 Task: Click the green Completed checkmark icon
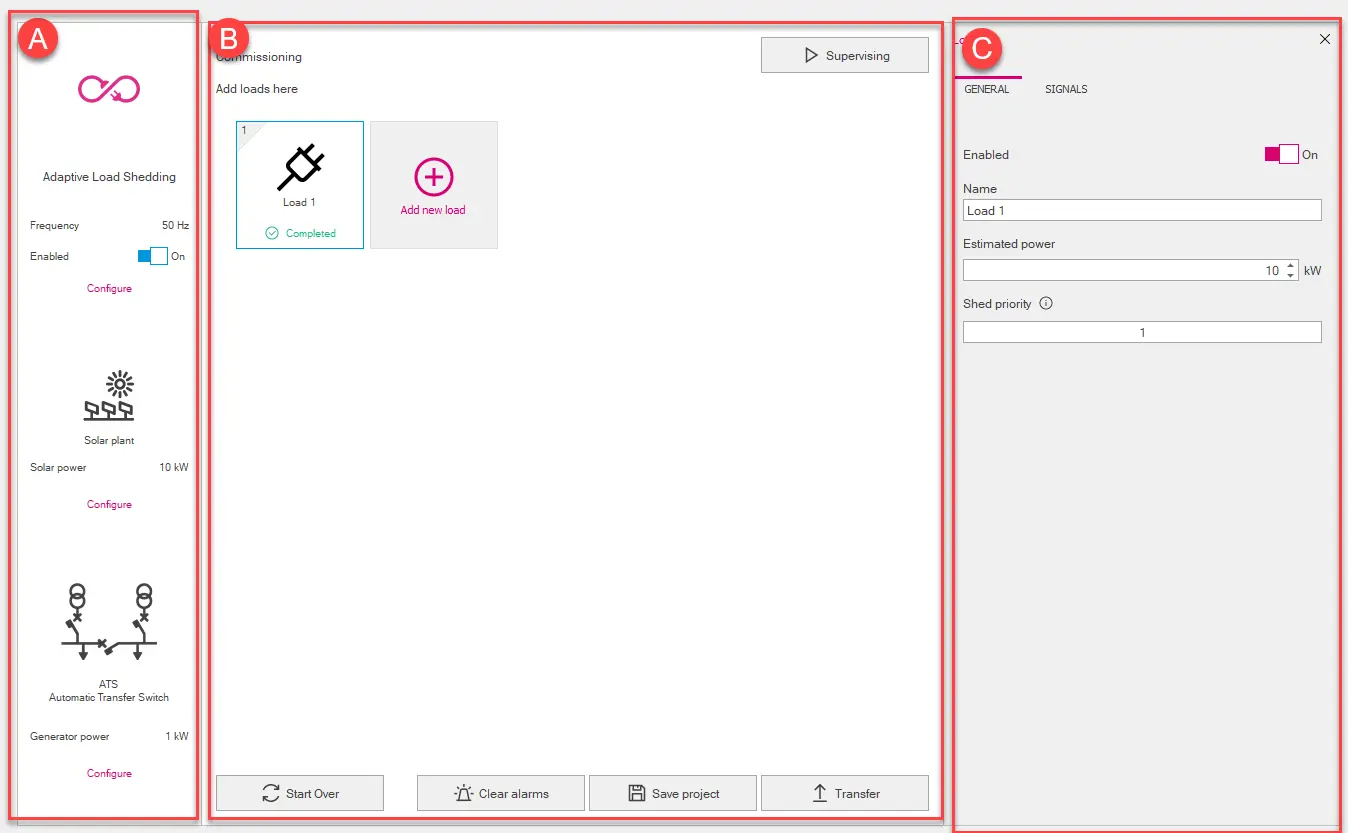coord(272,233)
